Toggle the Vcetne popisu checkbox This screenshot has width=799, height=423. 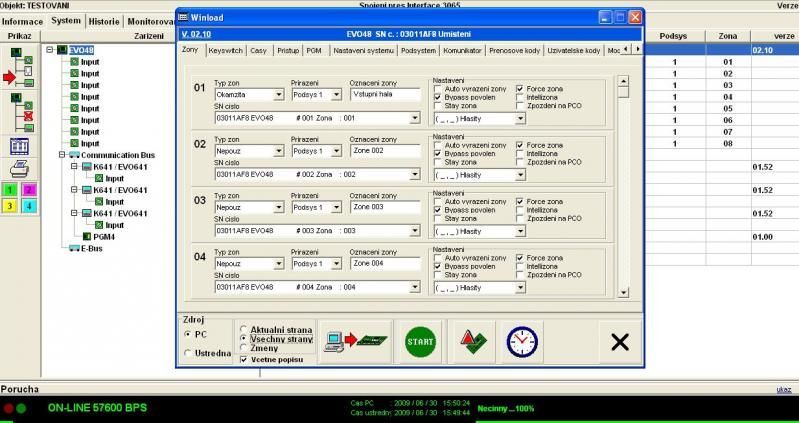(244, 359)
